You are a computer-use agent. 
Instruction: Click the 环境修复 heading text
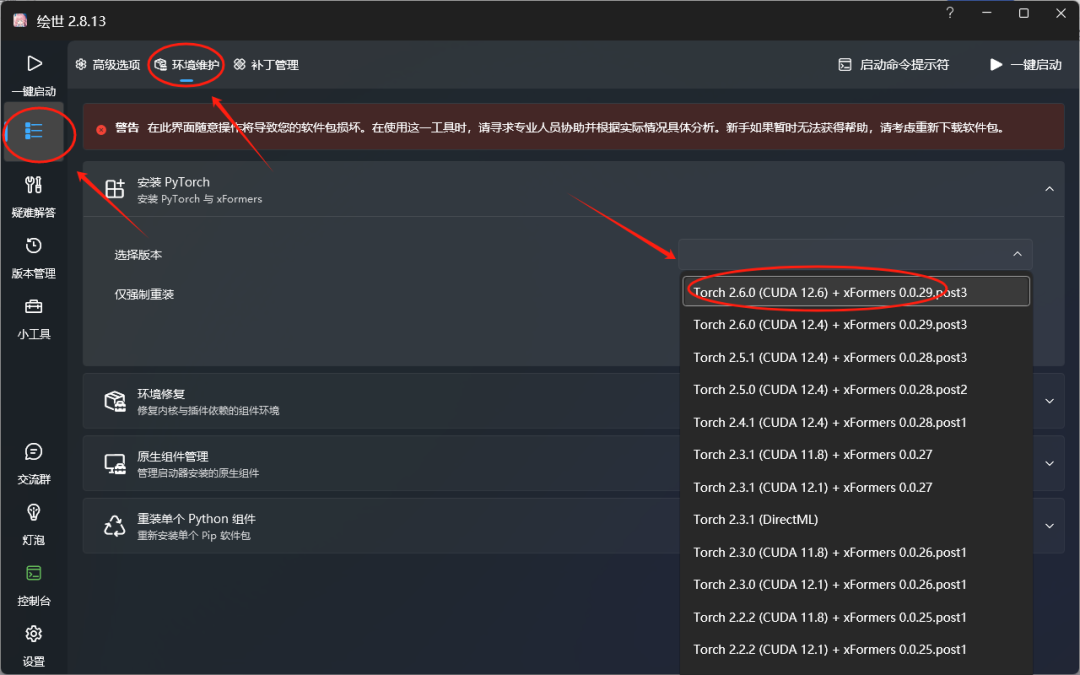[x=161, y=394]
